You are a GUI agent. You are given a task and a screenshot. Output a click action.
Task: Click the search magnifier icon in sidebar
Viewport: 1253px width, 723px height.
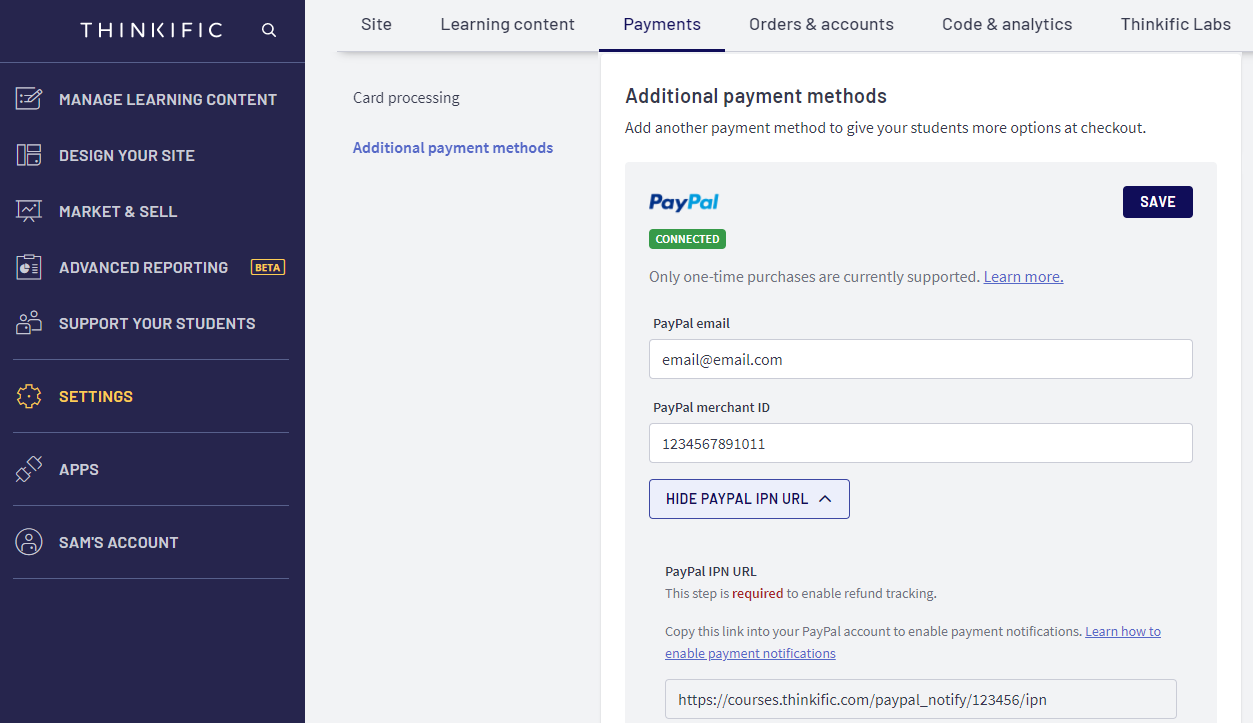(269, 30)
